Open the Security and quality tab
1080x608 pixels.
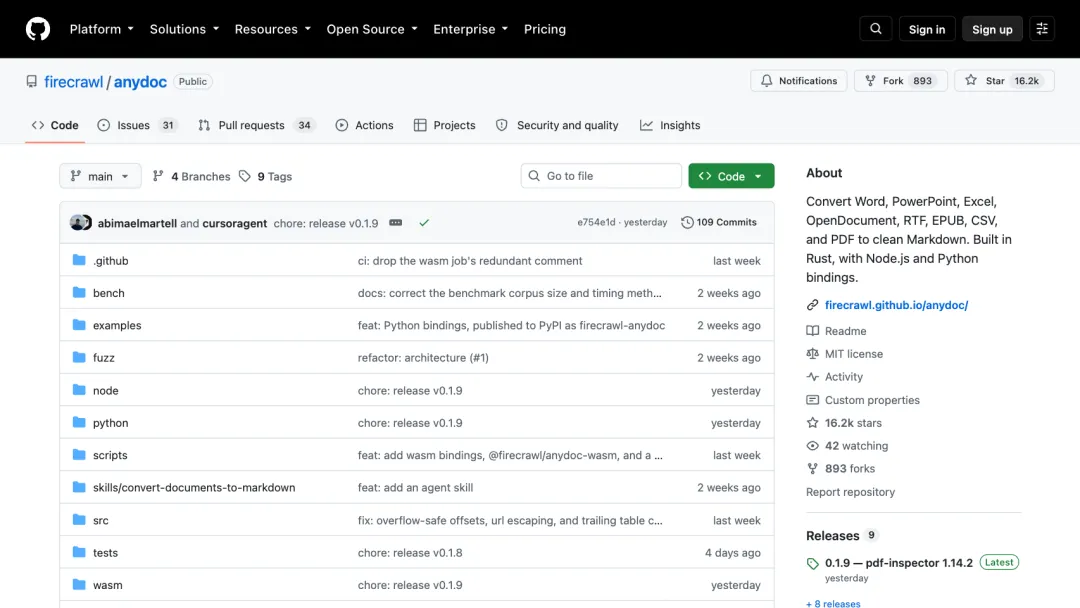coord(557,125)
